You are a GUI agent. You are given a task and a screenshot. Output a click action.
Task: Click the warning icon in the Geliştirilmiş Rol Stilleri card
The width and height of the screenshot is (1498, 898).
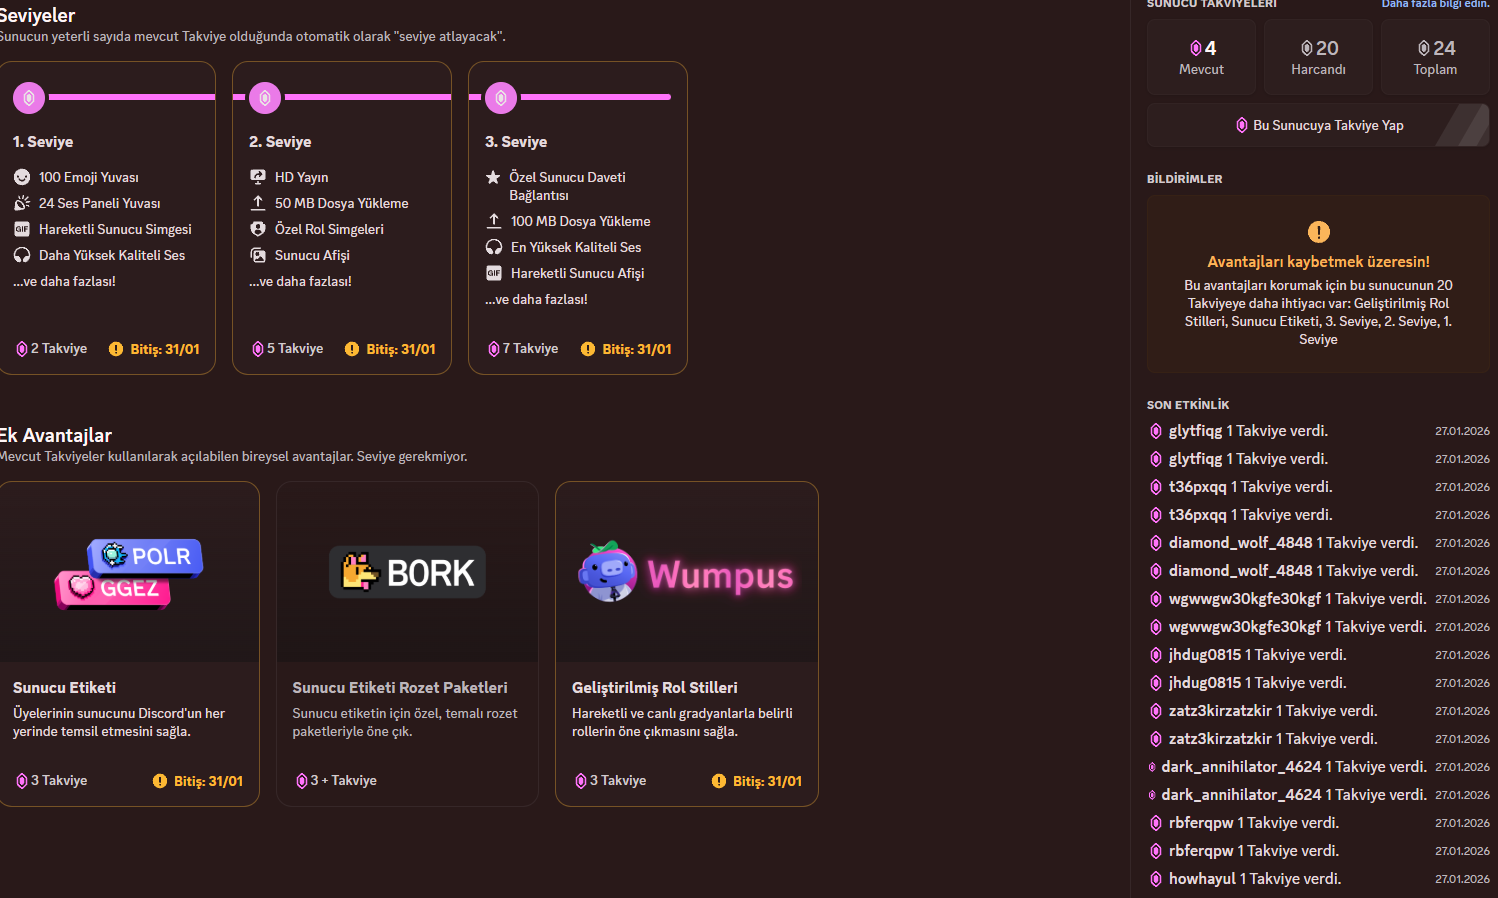[x=719, y=781]
